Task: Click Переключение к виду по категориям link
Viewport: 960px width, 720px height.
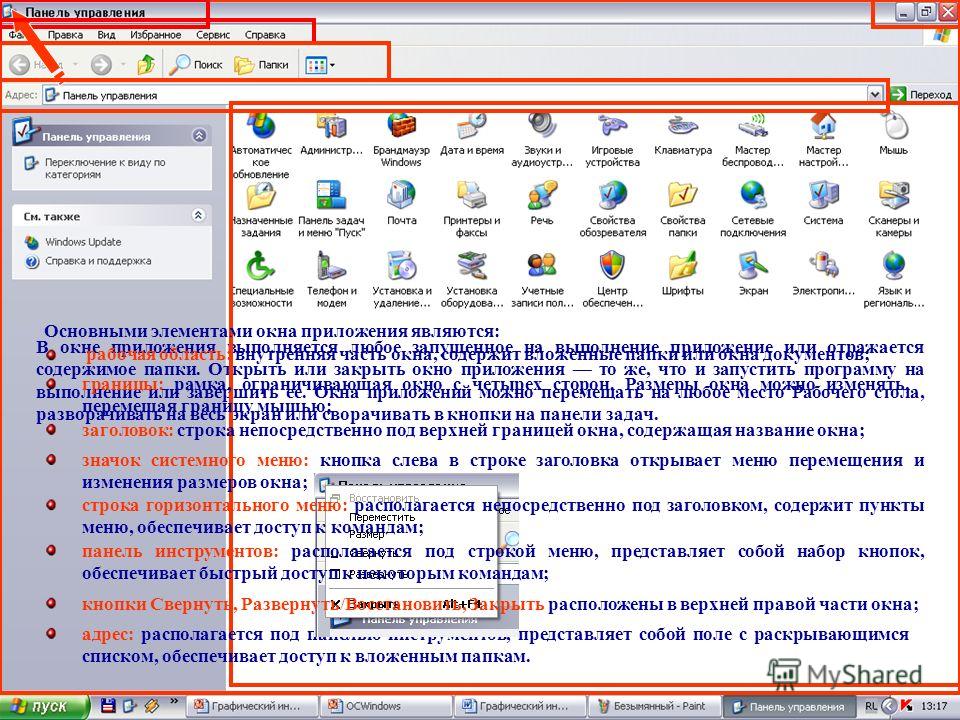Action: [x=105, y=168]
